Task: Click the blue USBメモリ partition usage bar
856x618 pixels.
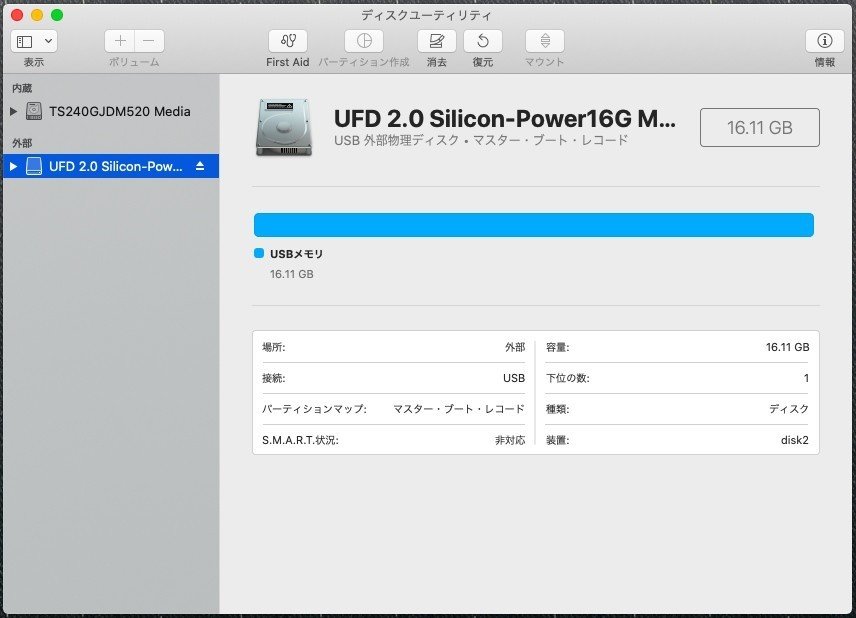Action: pyautogui.click(x=533, y=225)
